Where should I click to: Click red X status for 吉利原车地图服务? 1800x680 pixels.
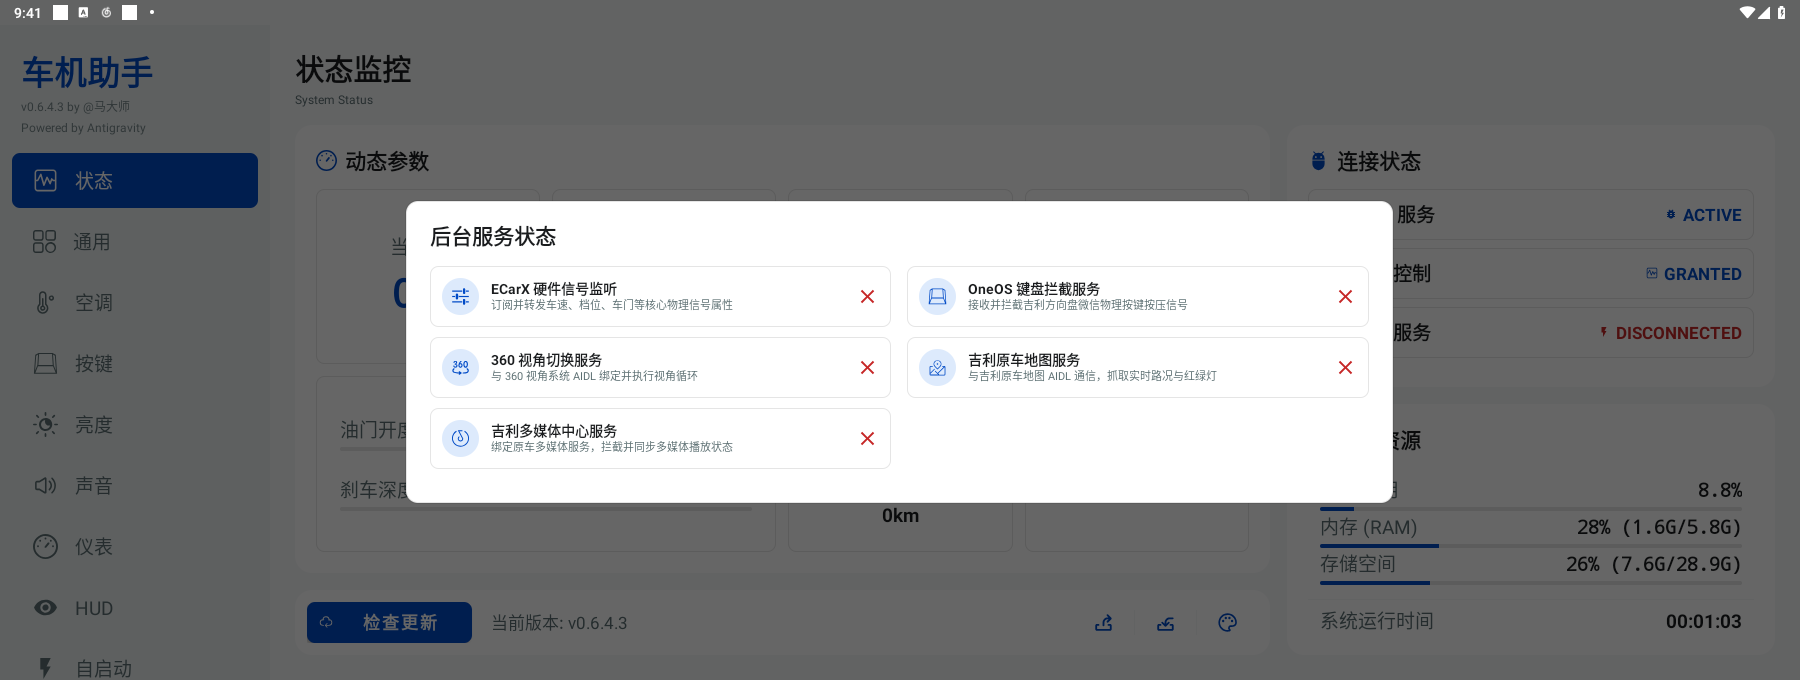(1345, 368)
